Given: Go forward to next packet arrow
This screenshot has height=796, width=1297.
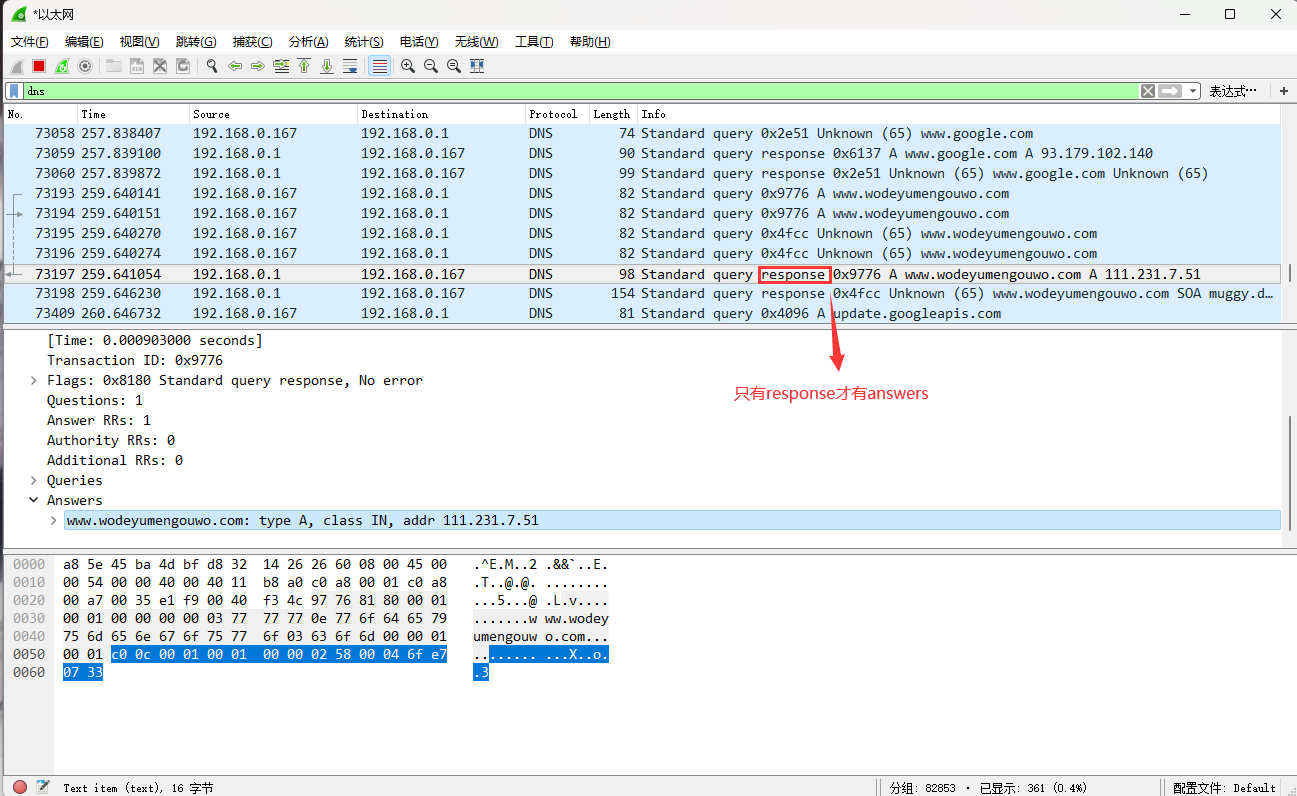Looking at the screenshot, I should pyautogui.click(x=258, y=66).
